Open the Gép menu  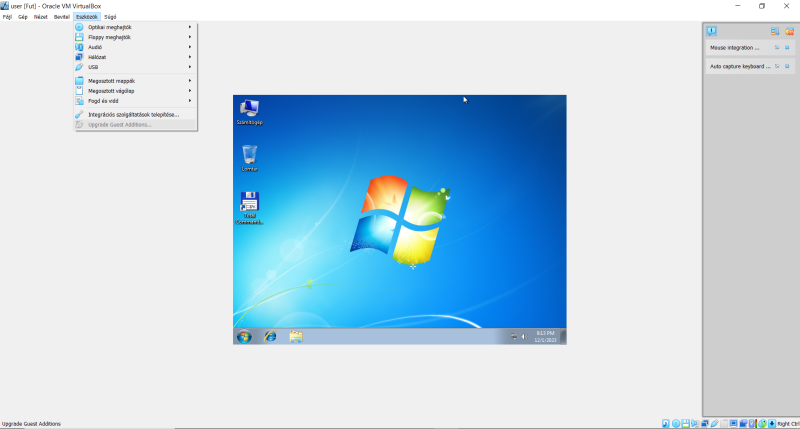[22, 17]
